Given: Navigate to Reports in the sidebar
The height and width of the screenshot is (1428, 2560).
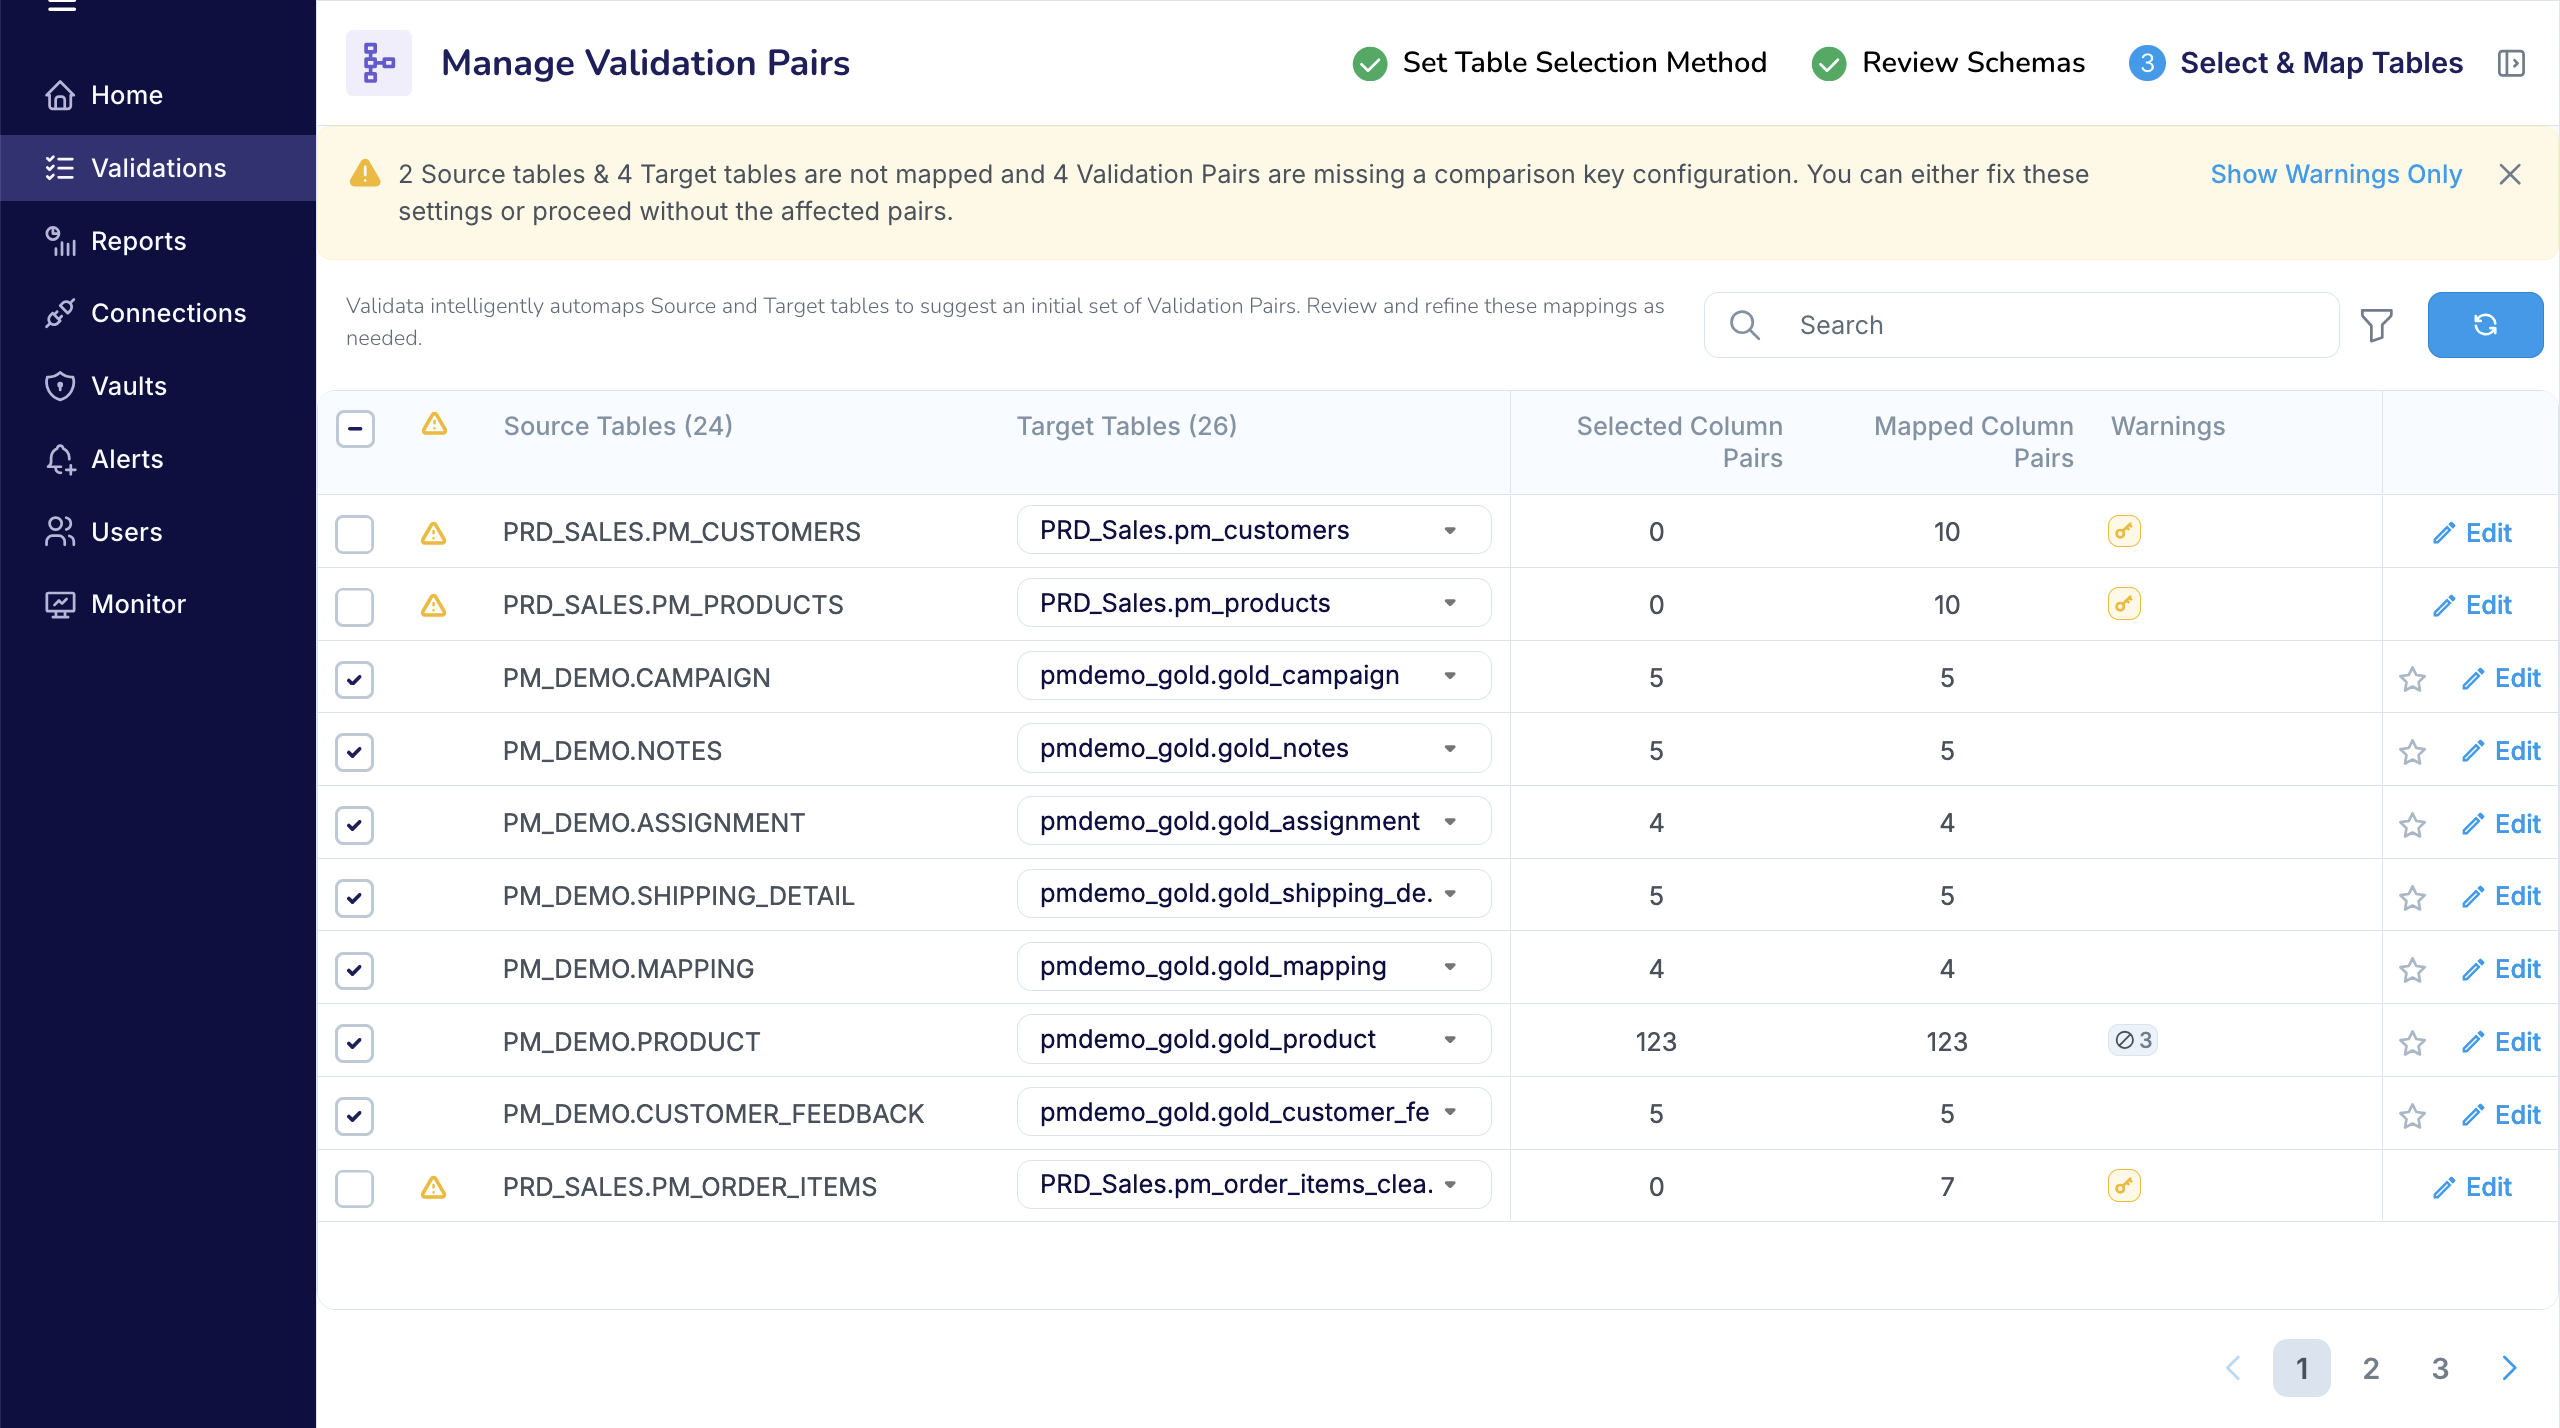Looking at the screenshot, I should [138, 240].
